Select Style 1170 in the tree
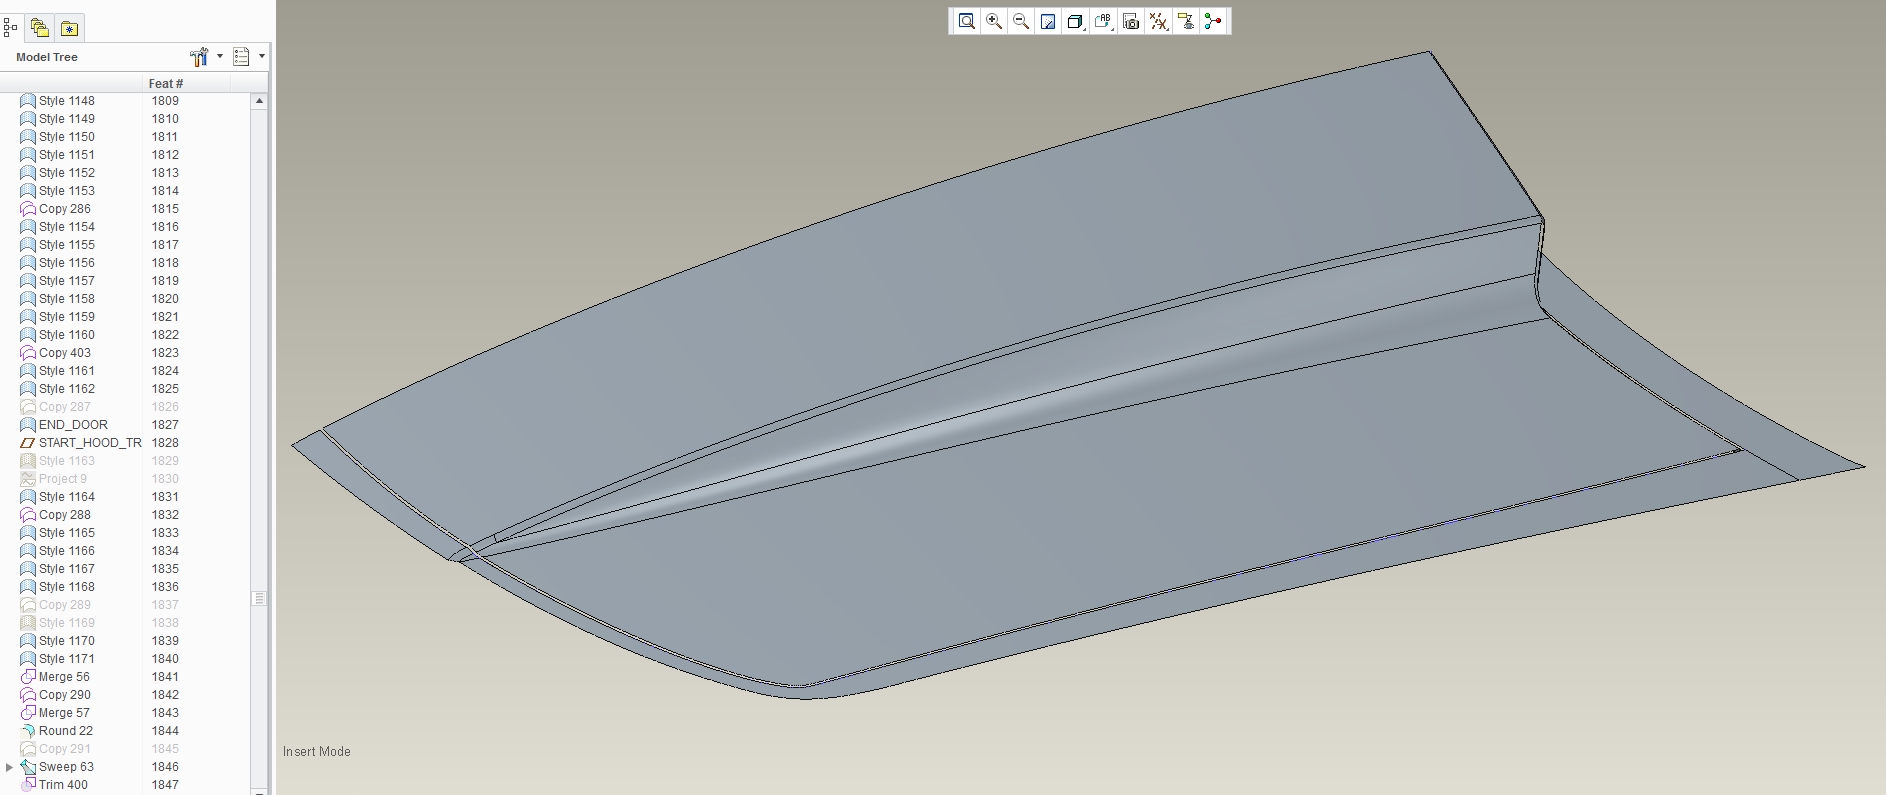Screen dimensions: 1886x795 (x=67, y=641)
